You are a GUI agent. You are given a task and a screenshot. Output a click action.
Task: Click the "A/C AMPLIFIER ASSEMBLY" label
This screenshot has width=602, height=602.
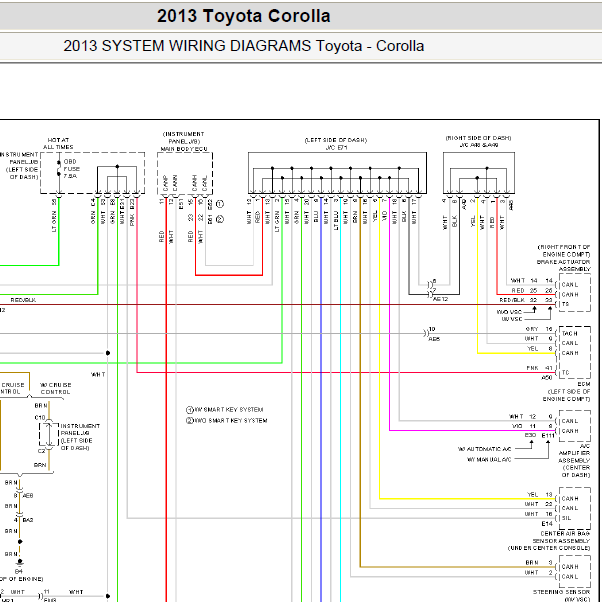pyautogui.click(x=574, y=453)
